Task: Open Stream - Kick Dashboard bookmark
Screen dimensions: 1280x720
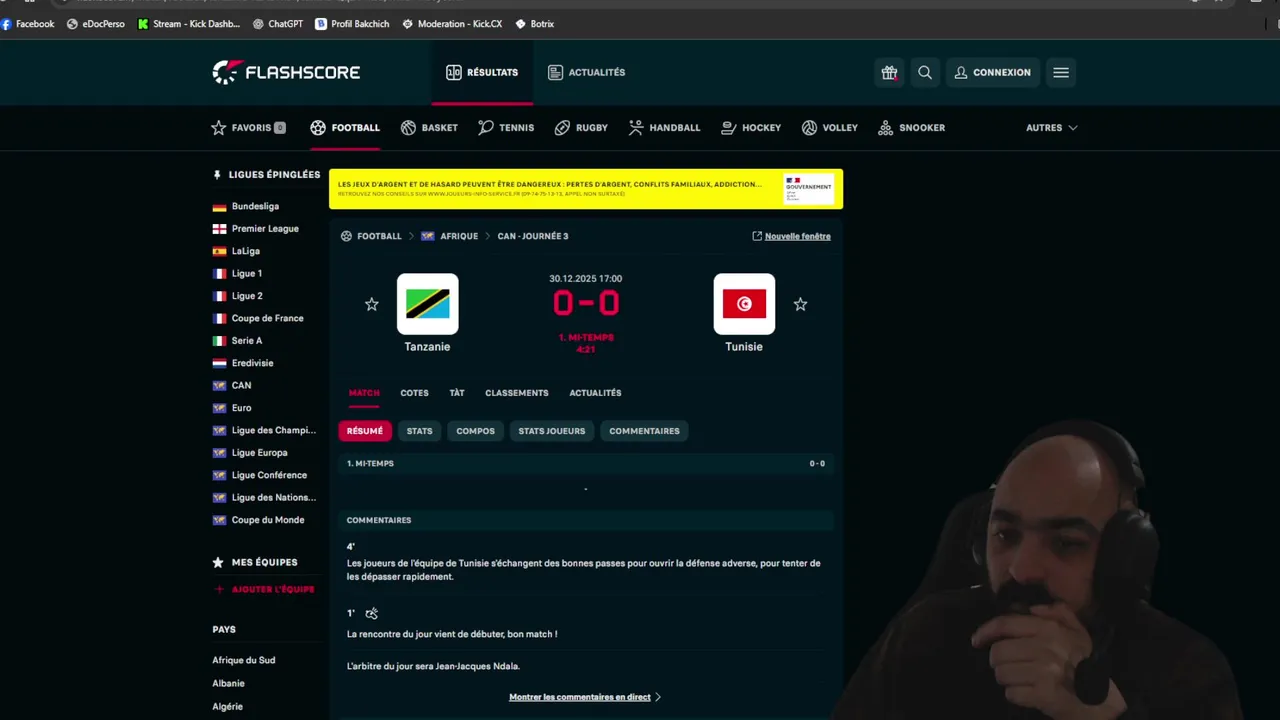Action: (189, 24)
